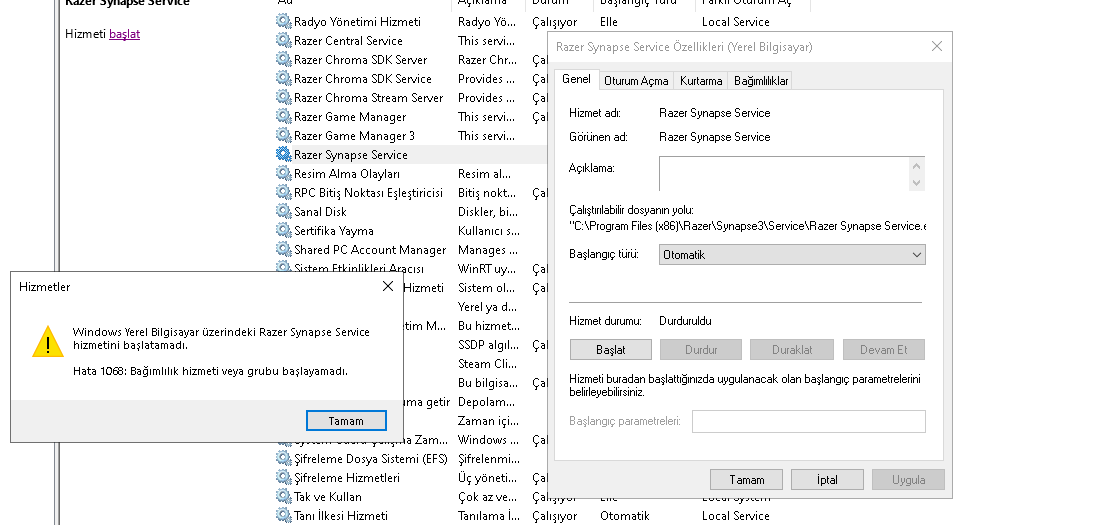
Task: Click the Başlat button in properties
Action: click(x=610, y=350)
